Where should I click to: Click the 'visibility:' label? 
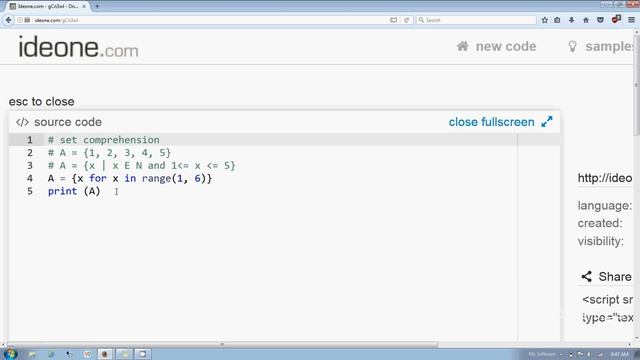(x=601, y=241)
